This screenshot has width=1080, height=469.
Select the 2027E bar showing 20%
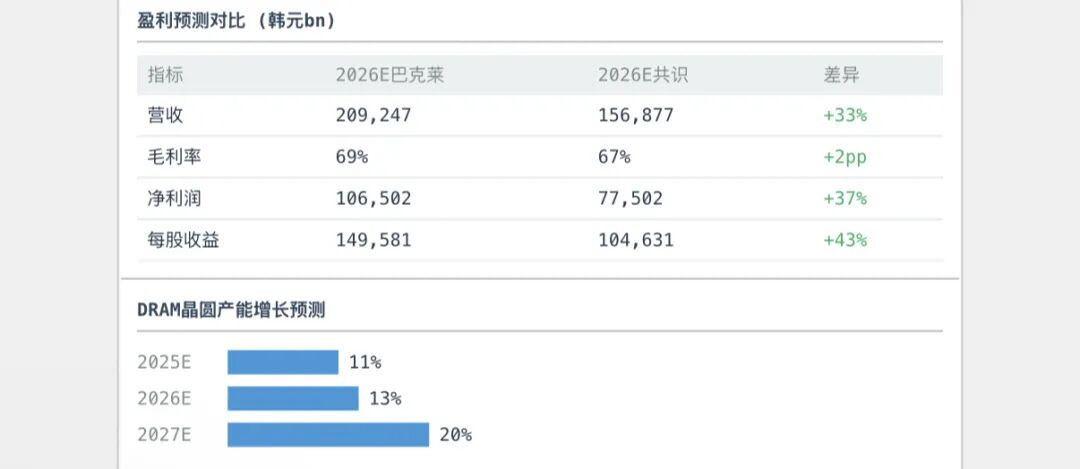pos(328,434)
